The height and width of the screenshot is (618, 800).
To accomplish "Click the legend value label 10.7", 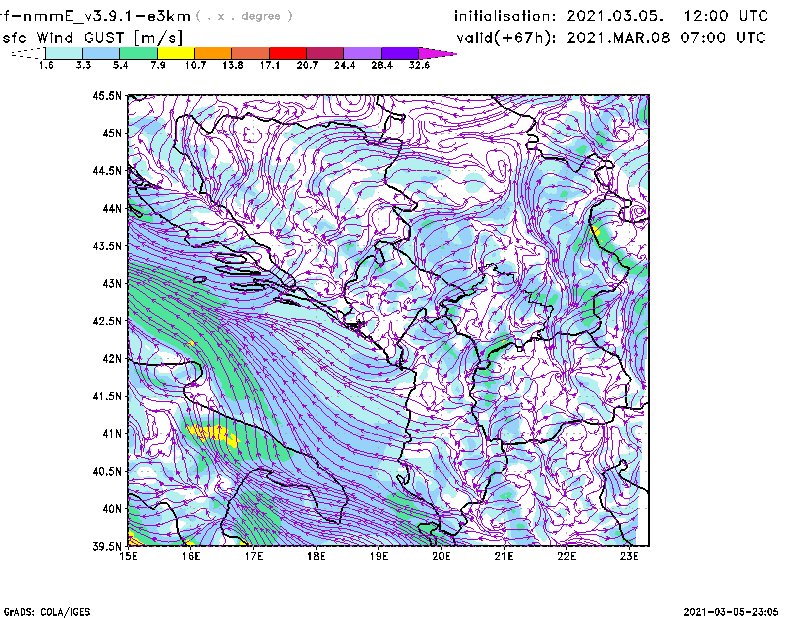I will [x=195, y=65].
